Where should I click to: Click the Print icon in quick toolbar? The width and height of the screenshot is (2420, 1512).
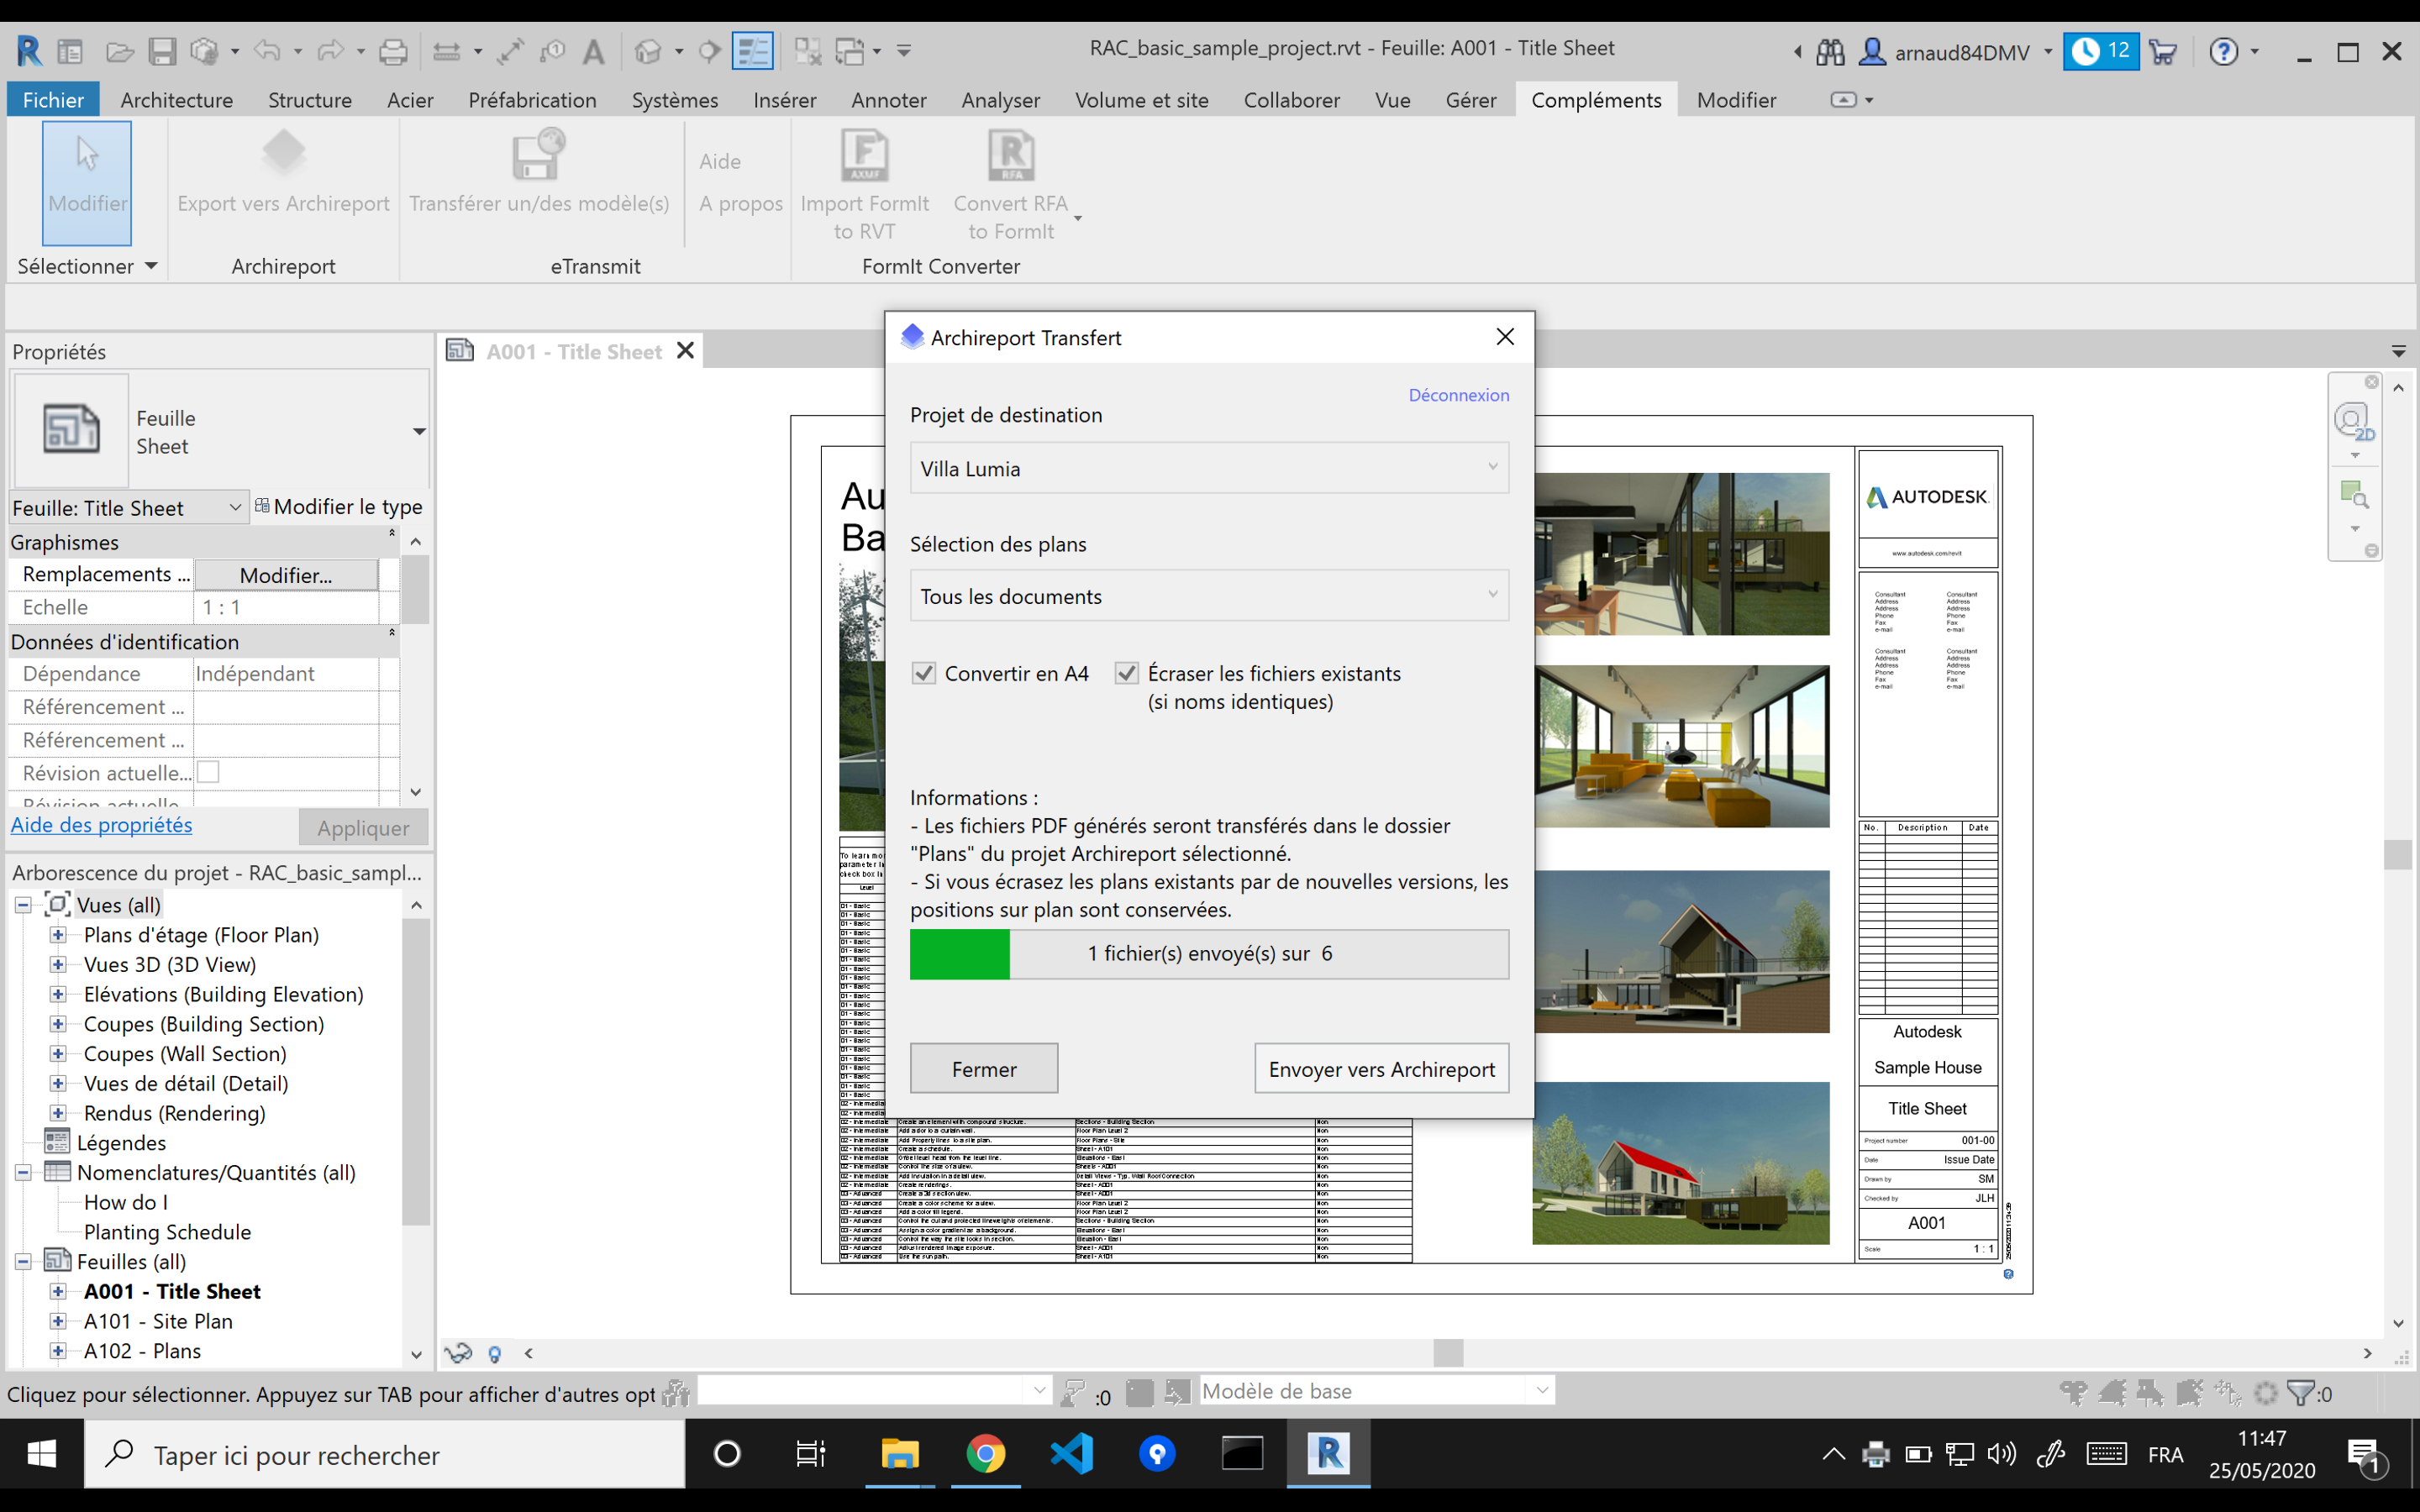click(x=393, y=51)
